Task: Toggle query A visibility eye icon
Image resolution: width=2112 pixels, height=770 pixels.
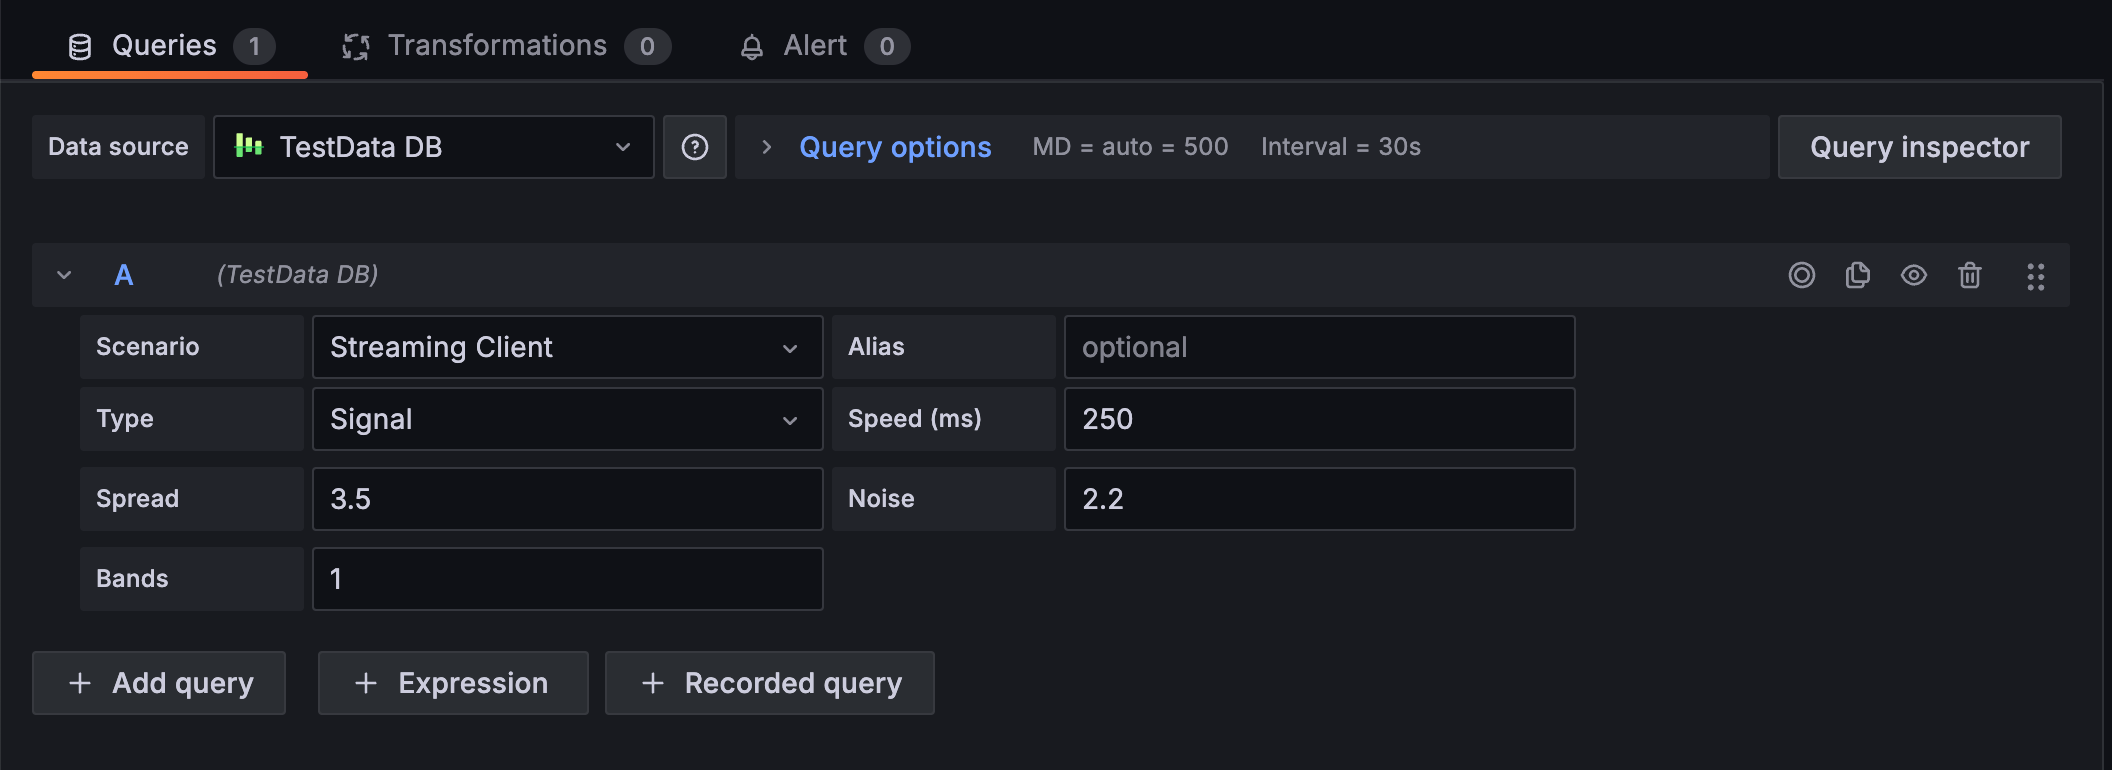Action: pos(1913,275)
